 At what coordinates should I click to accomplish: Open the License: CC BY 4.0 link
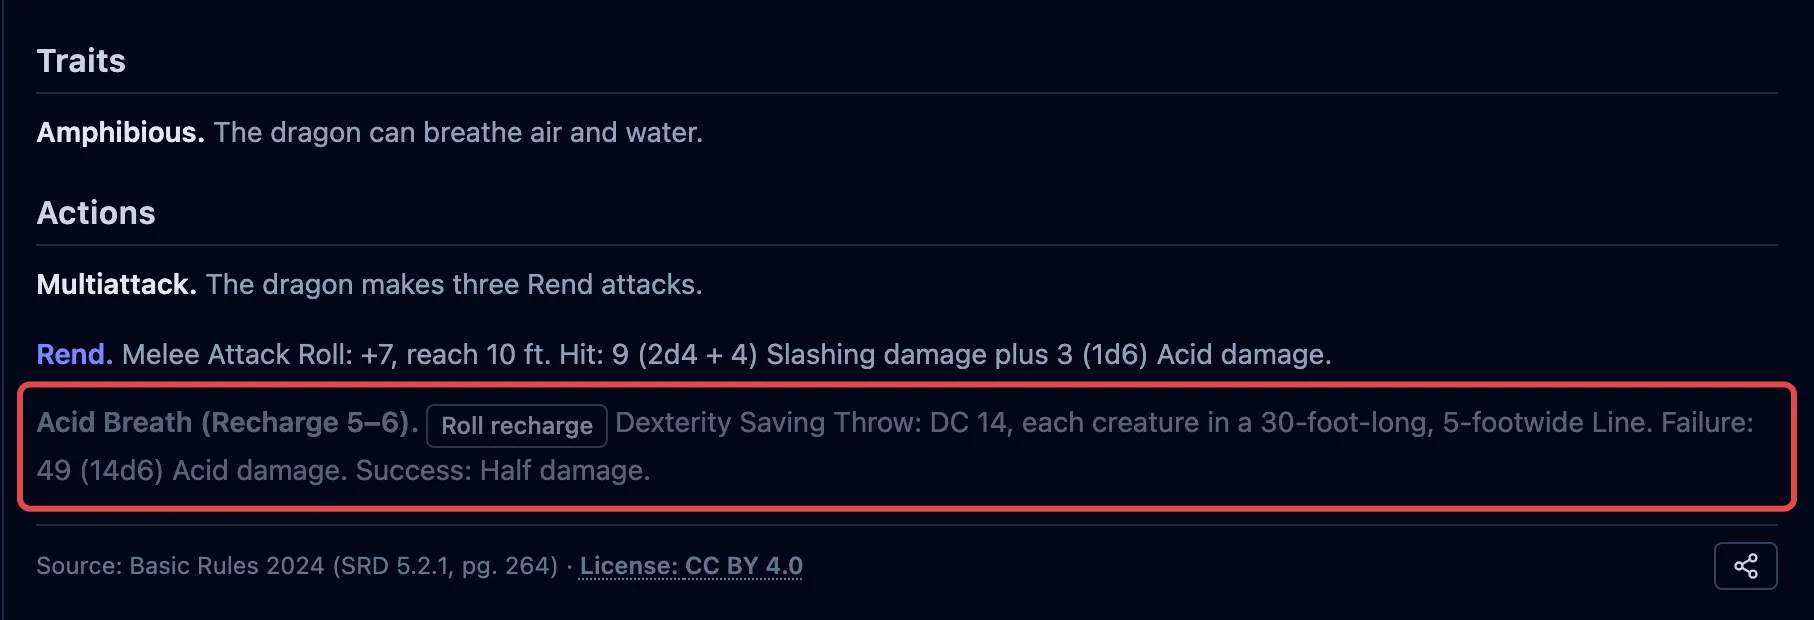[x=691, y=566]
